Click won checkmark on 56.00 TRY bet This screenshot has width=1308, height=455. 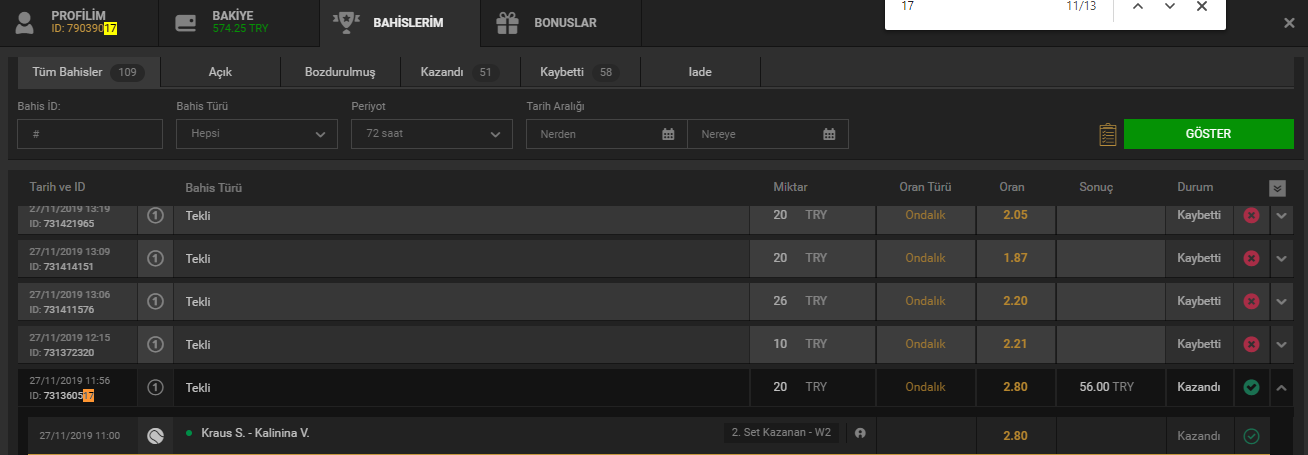[1250, 387]
